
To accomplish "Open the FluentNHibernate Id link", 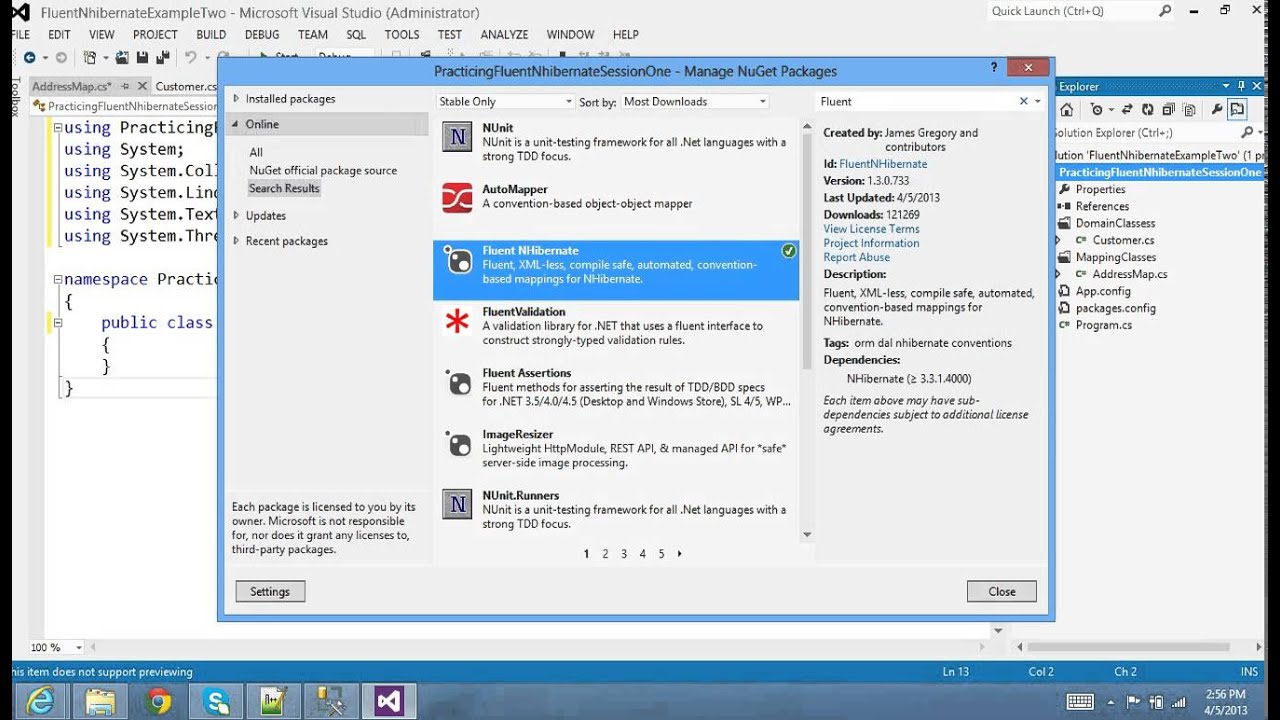I will click(883, 164).
